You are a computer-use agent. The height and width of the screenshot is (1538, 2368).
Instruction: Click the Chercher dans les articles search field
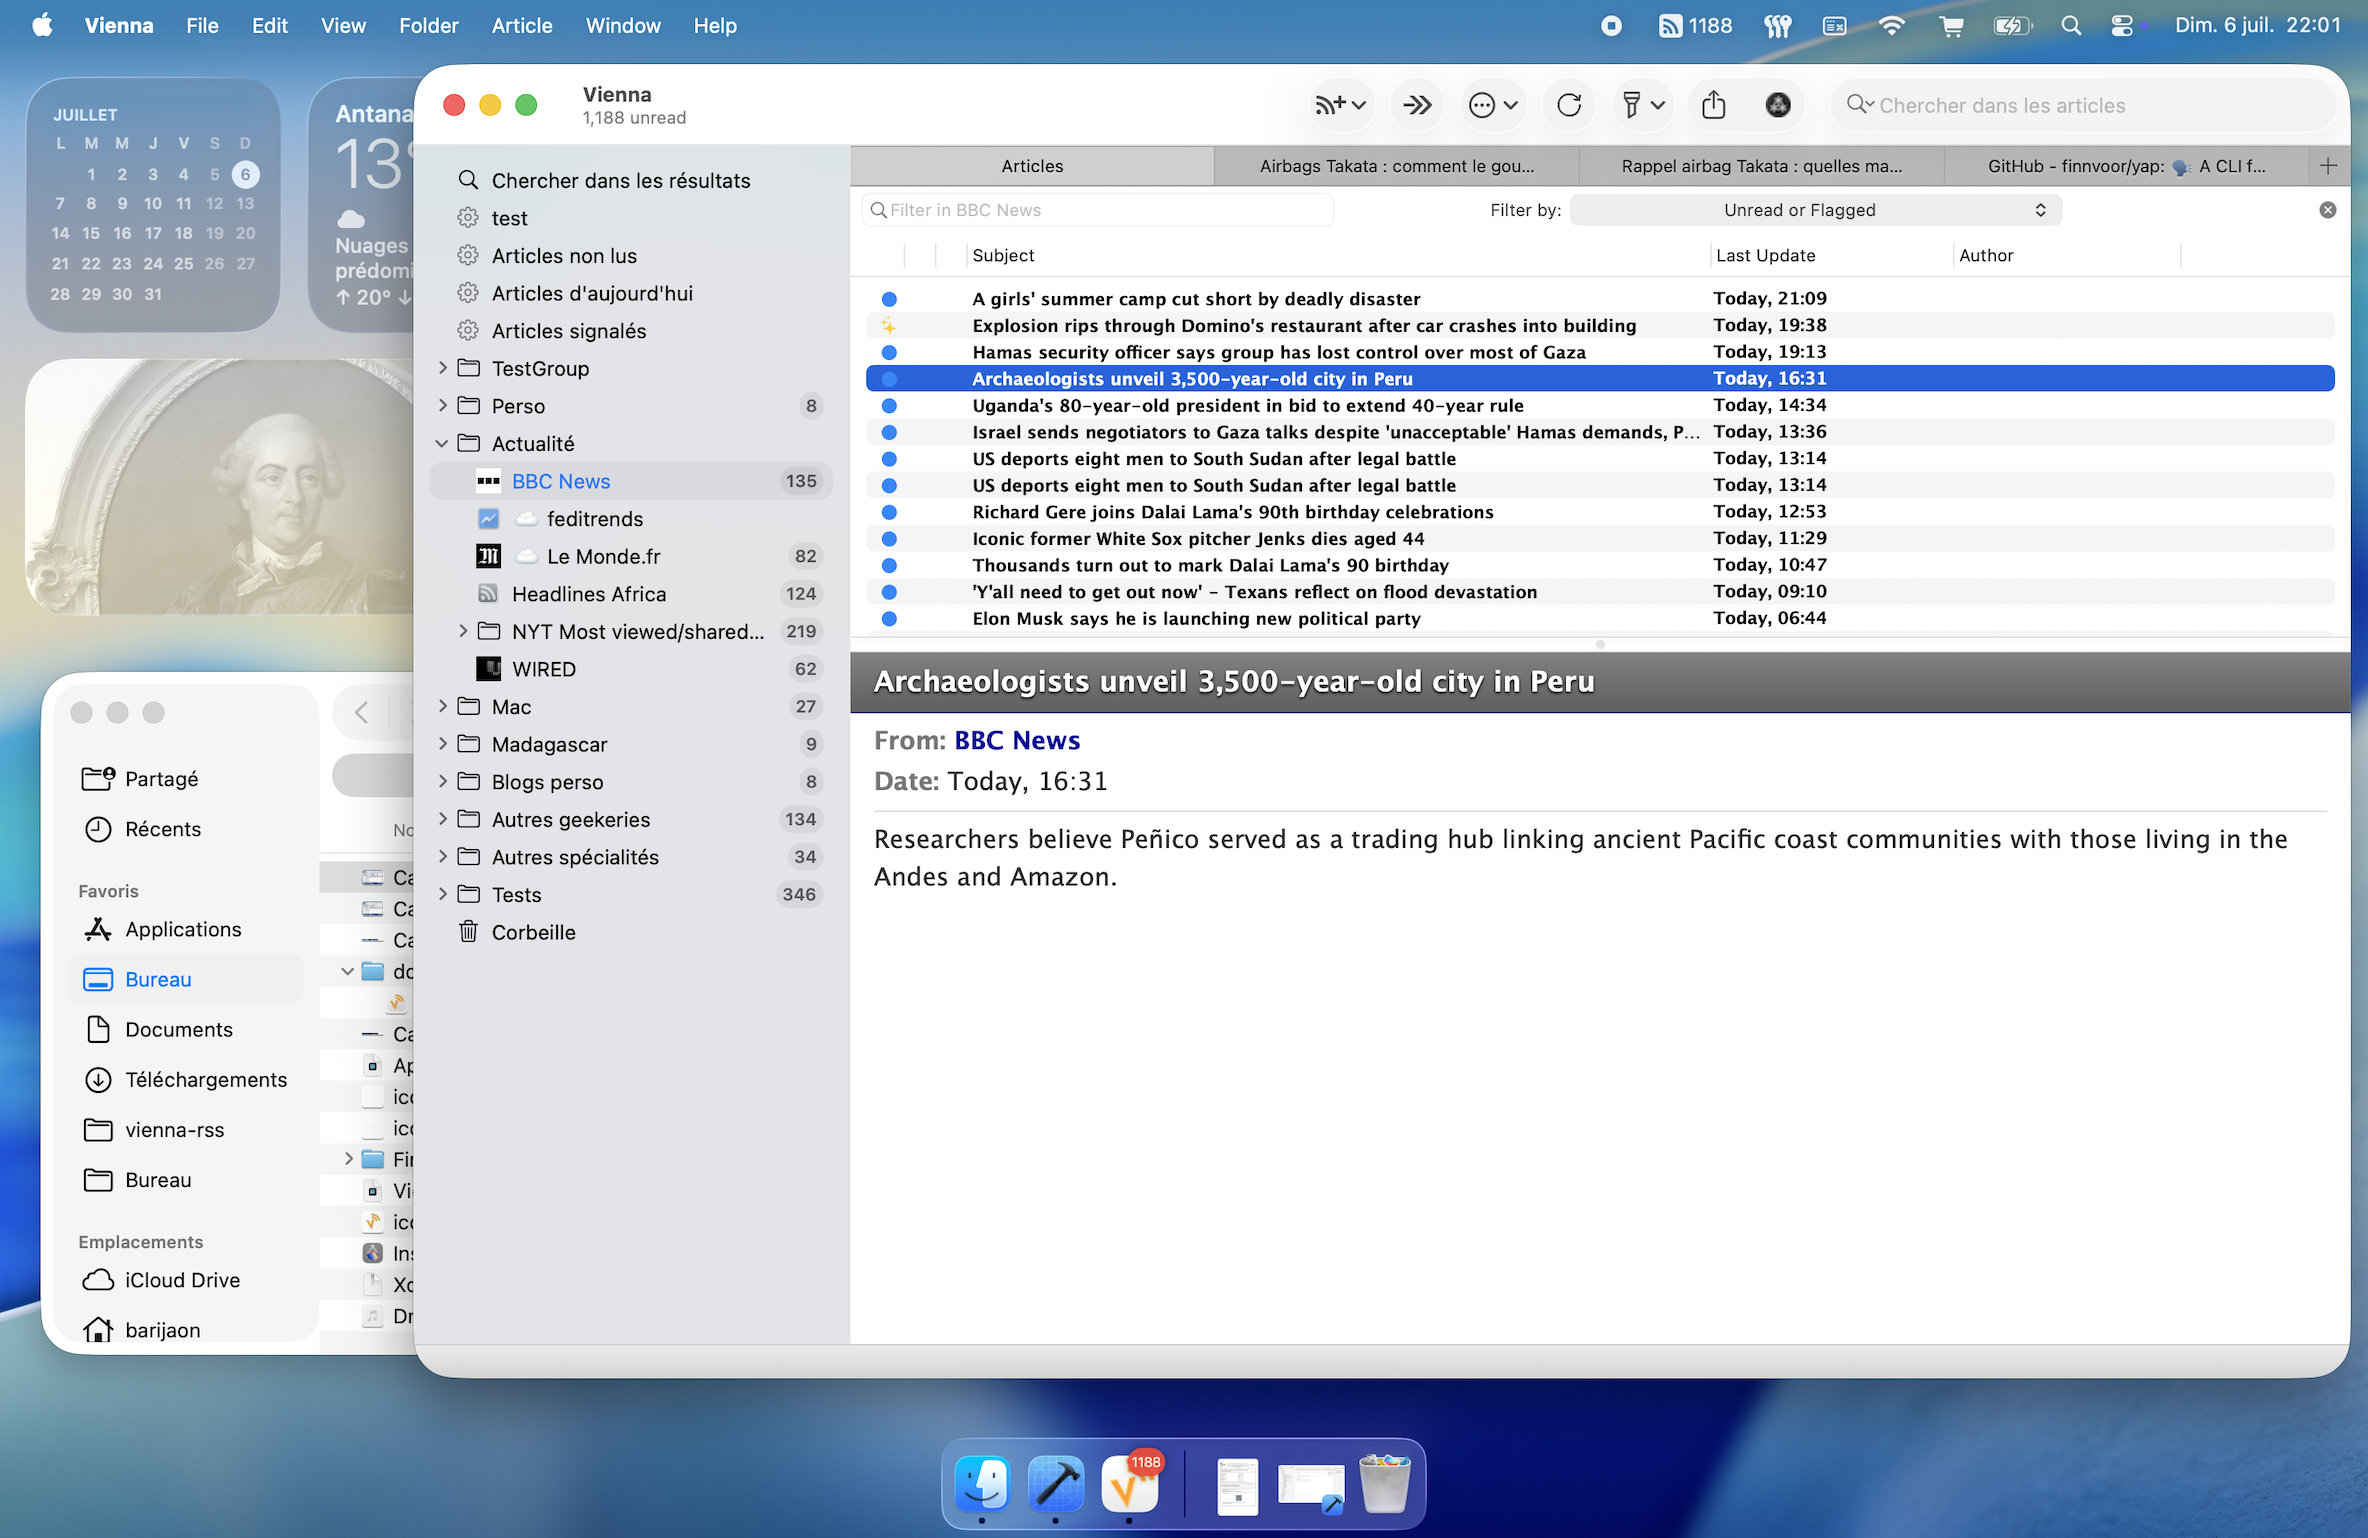tap(2084, 105)
